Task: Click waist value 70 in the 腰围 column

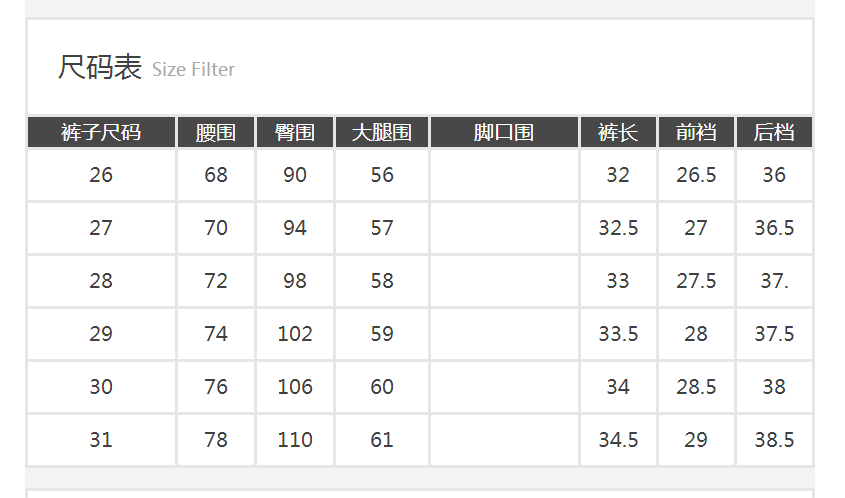Action: pyautogui.click(x=216, y=228)
